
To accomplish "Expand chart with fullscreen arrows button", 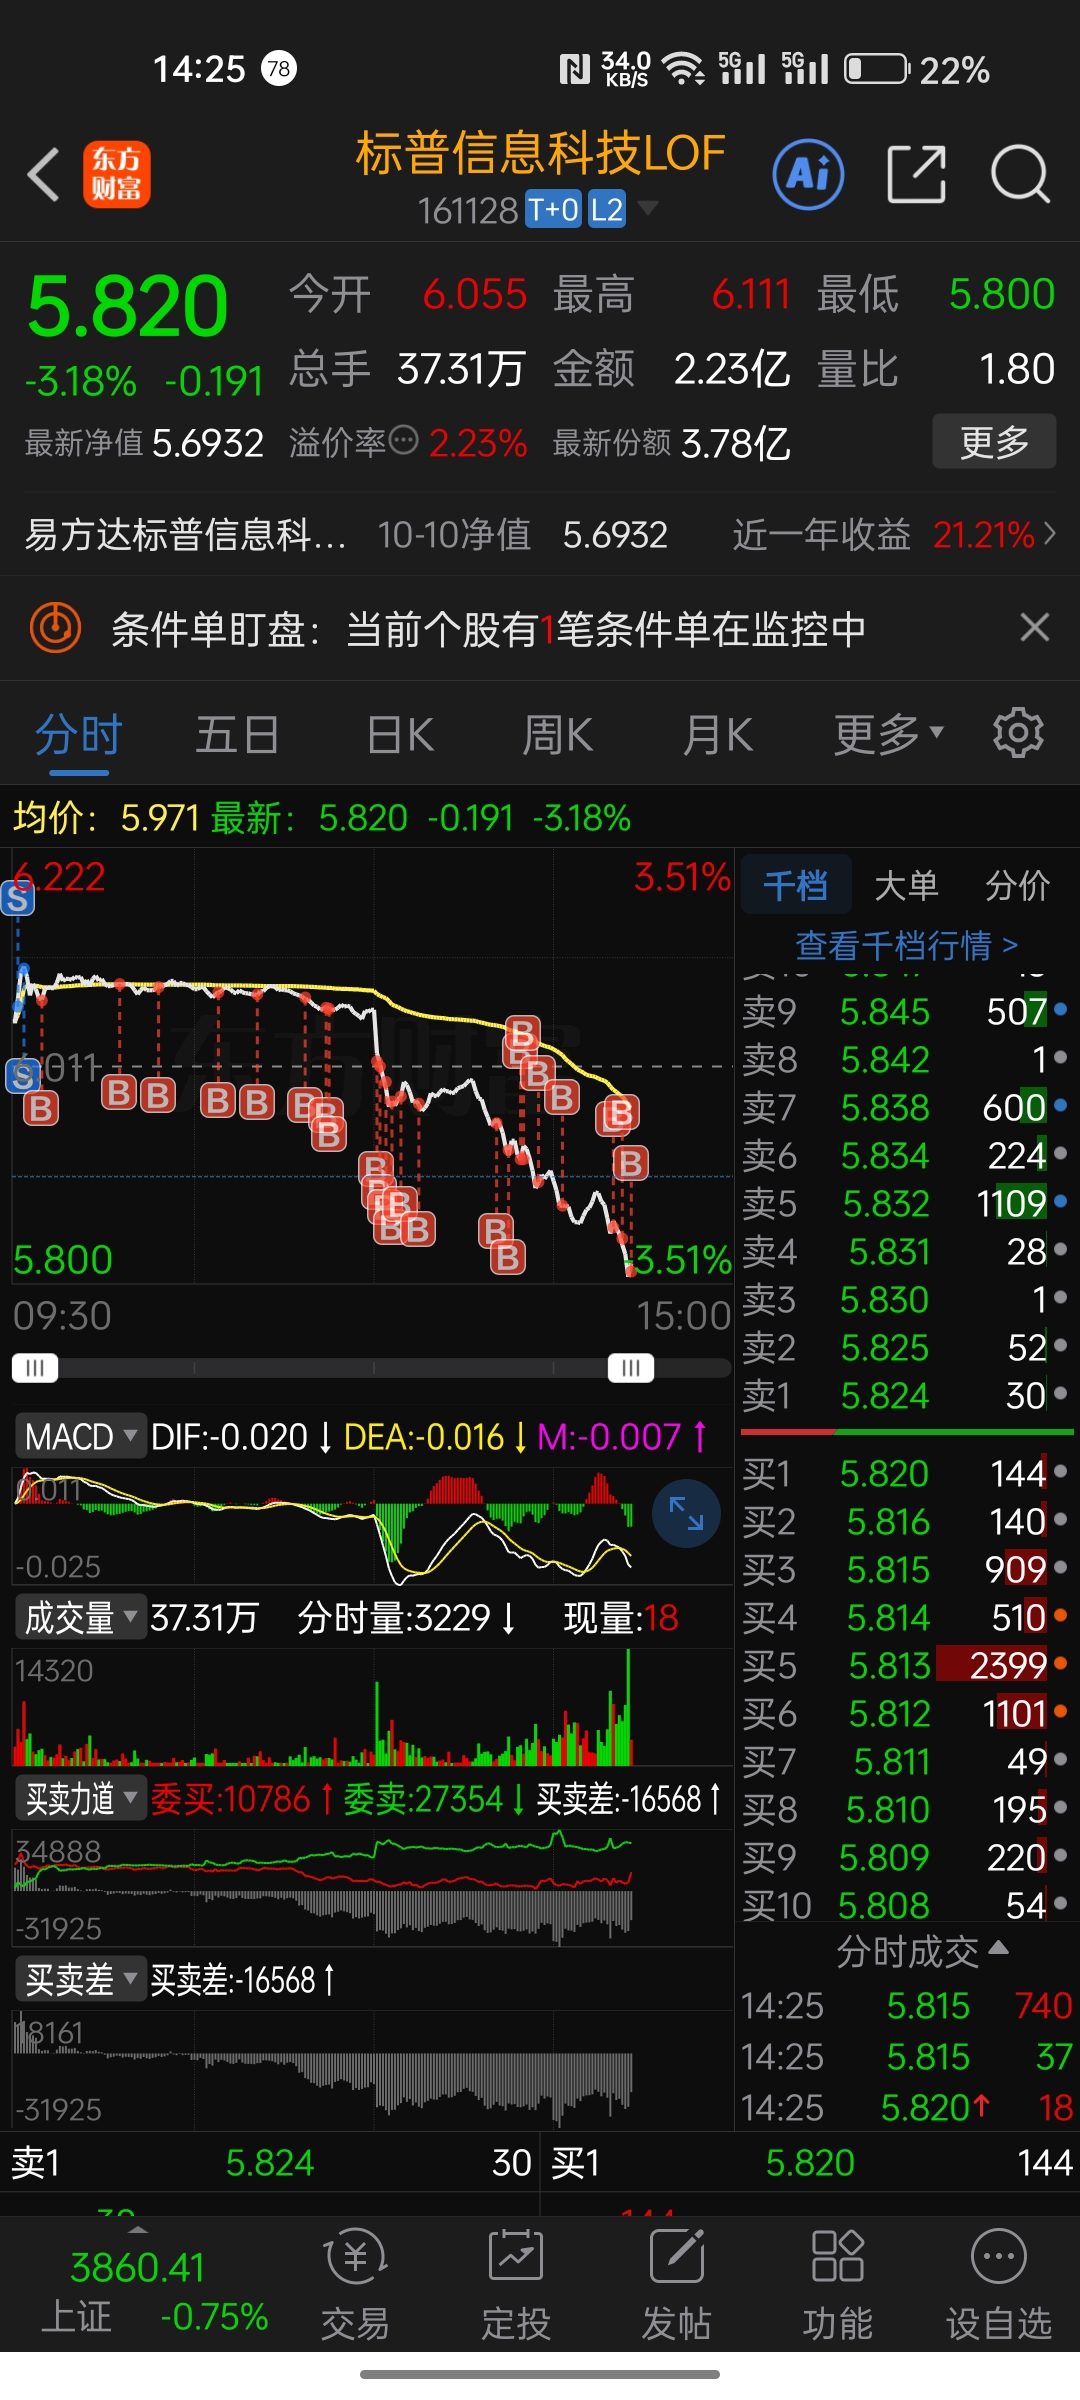I will coord(686,1513).
